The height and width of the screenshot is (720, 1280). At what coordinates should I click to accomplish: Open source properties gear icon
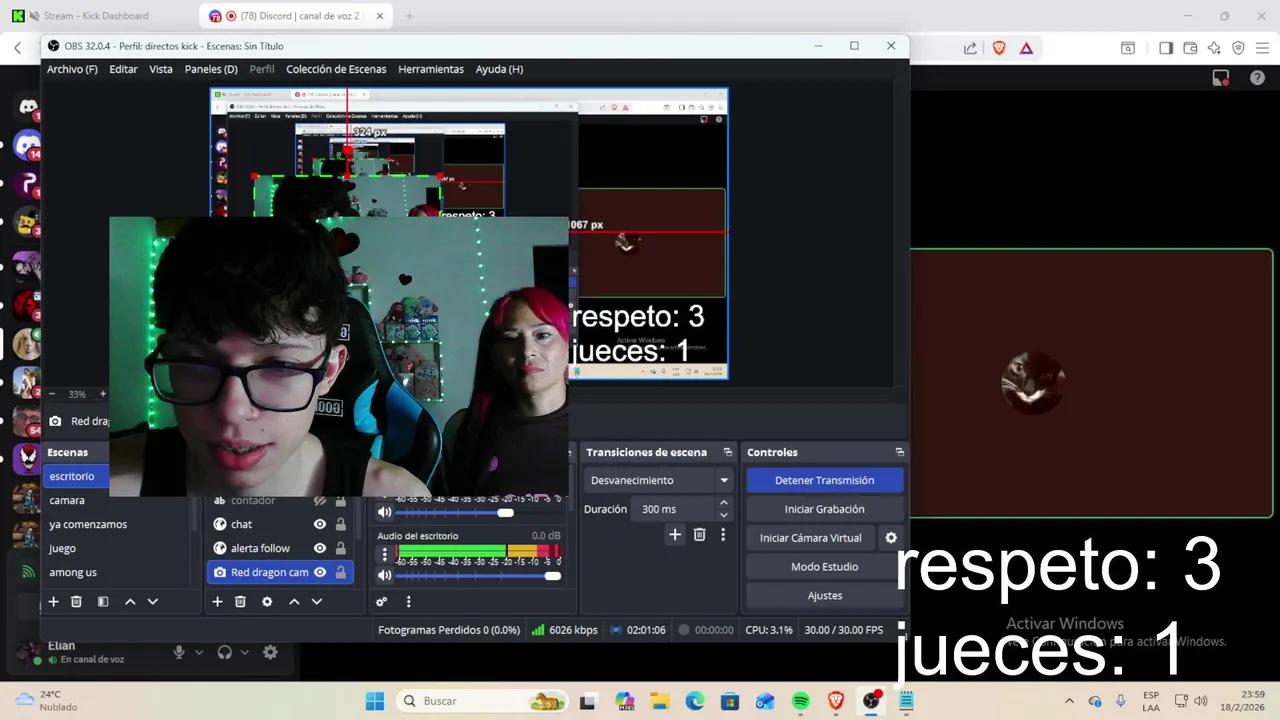267,601
